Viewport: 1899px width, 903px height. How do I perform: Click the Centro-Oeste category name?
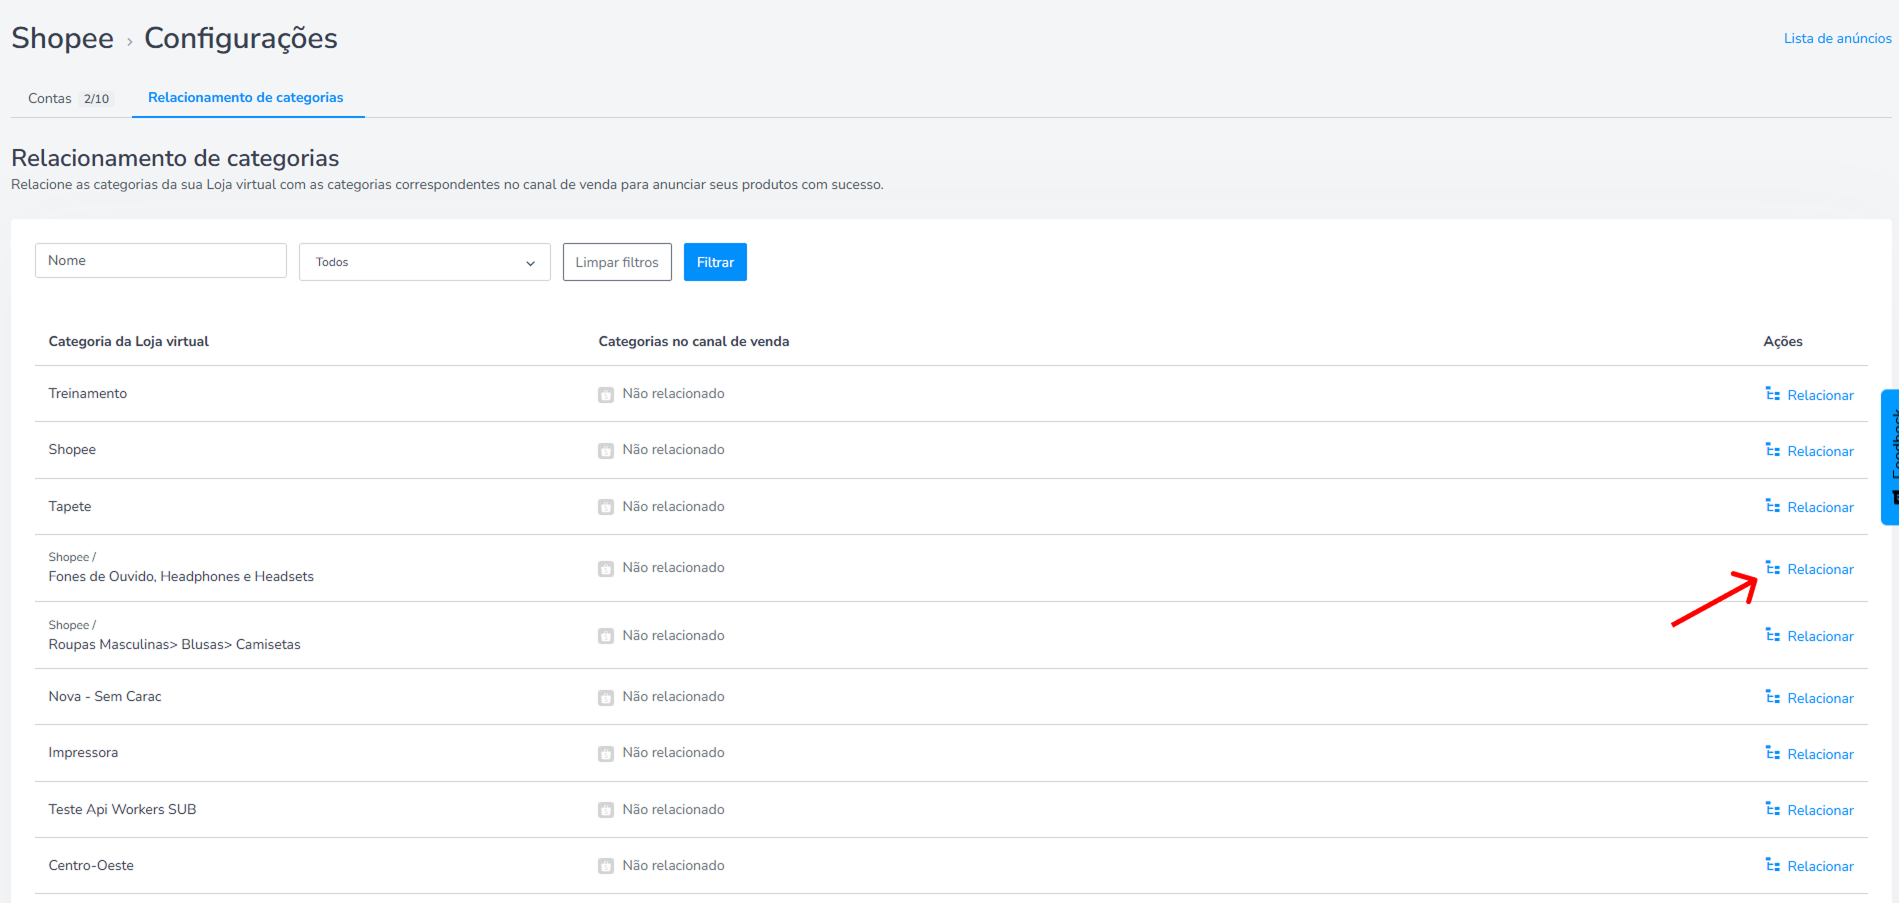[91, 865]
